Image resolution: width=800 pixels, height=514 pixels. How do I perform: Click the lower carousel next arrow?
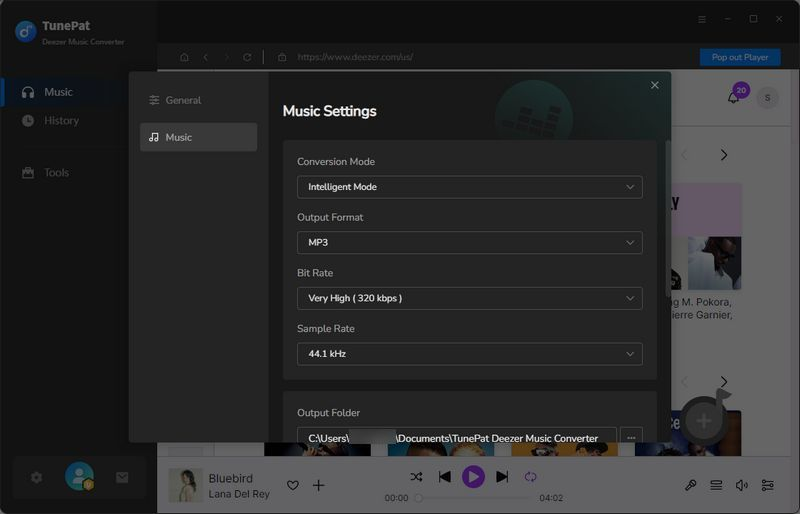coord(724,382)
